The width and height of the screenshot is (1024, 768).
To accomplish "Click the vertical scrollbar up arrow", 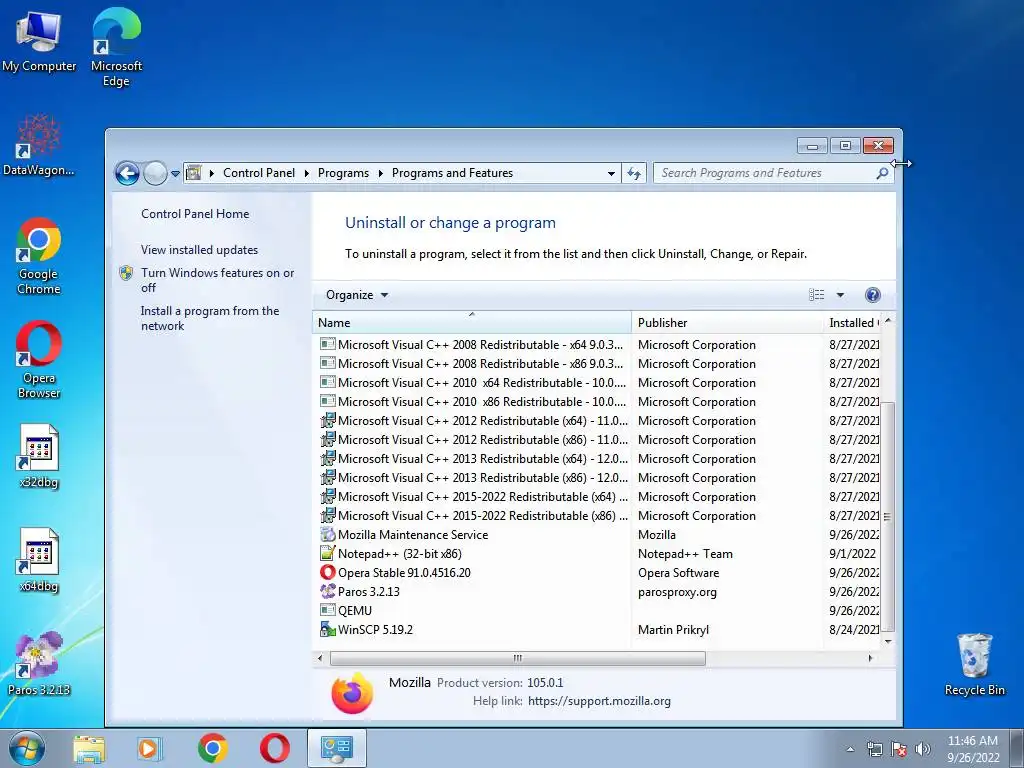I will coord(888,321).
